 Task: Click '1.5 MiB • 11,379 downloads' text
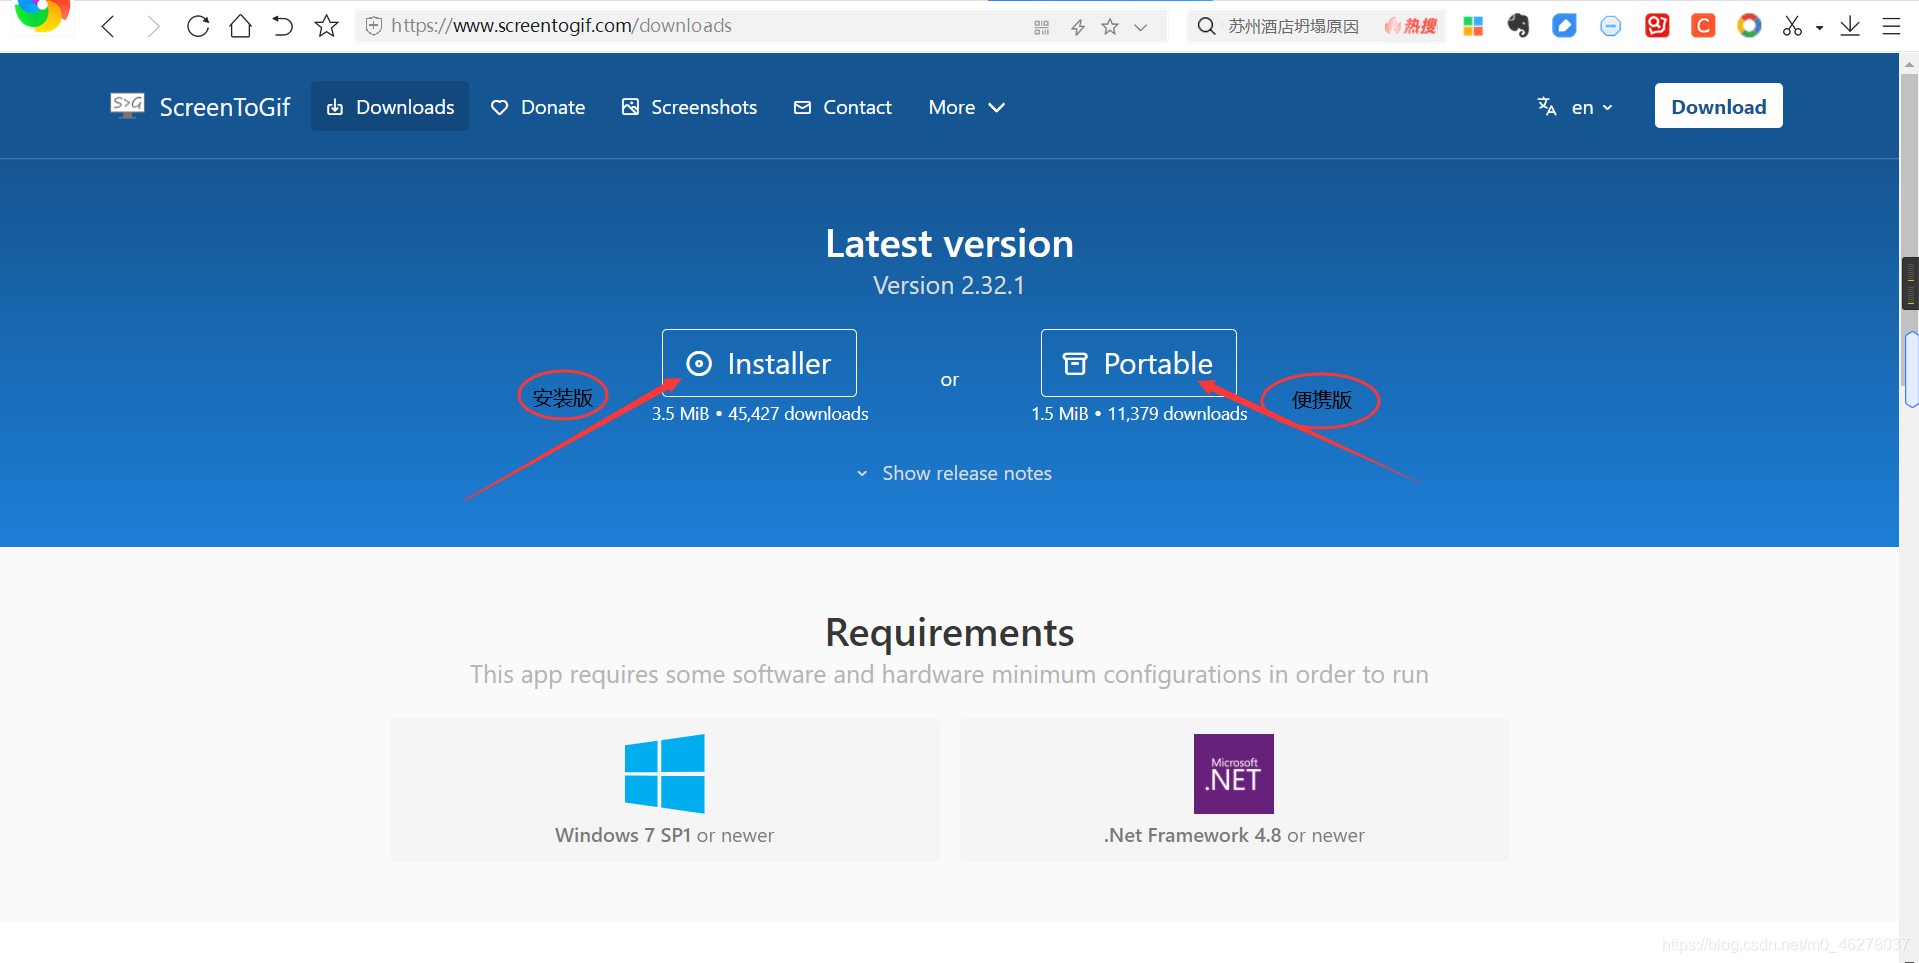pos(1139,414)
